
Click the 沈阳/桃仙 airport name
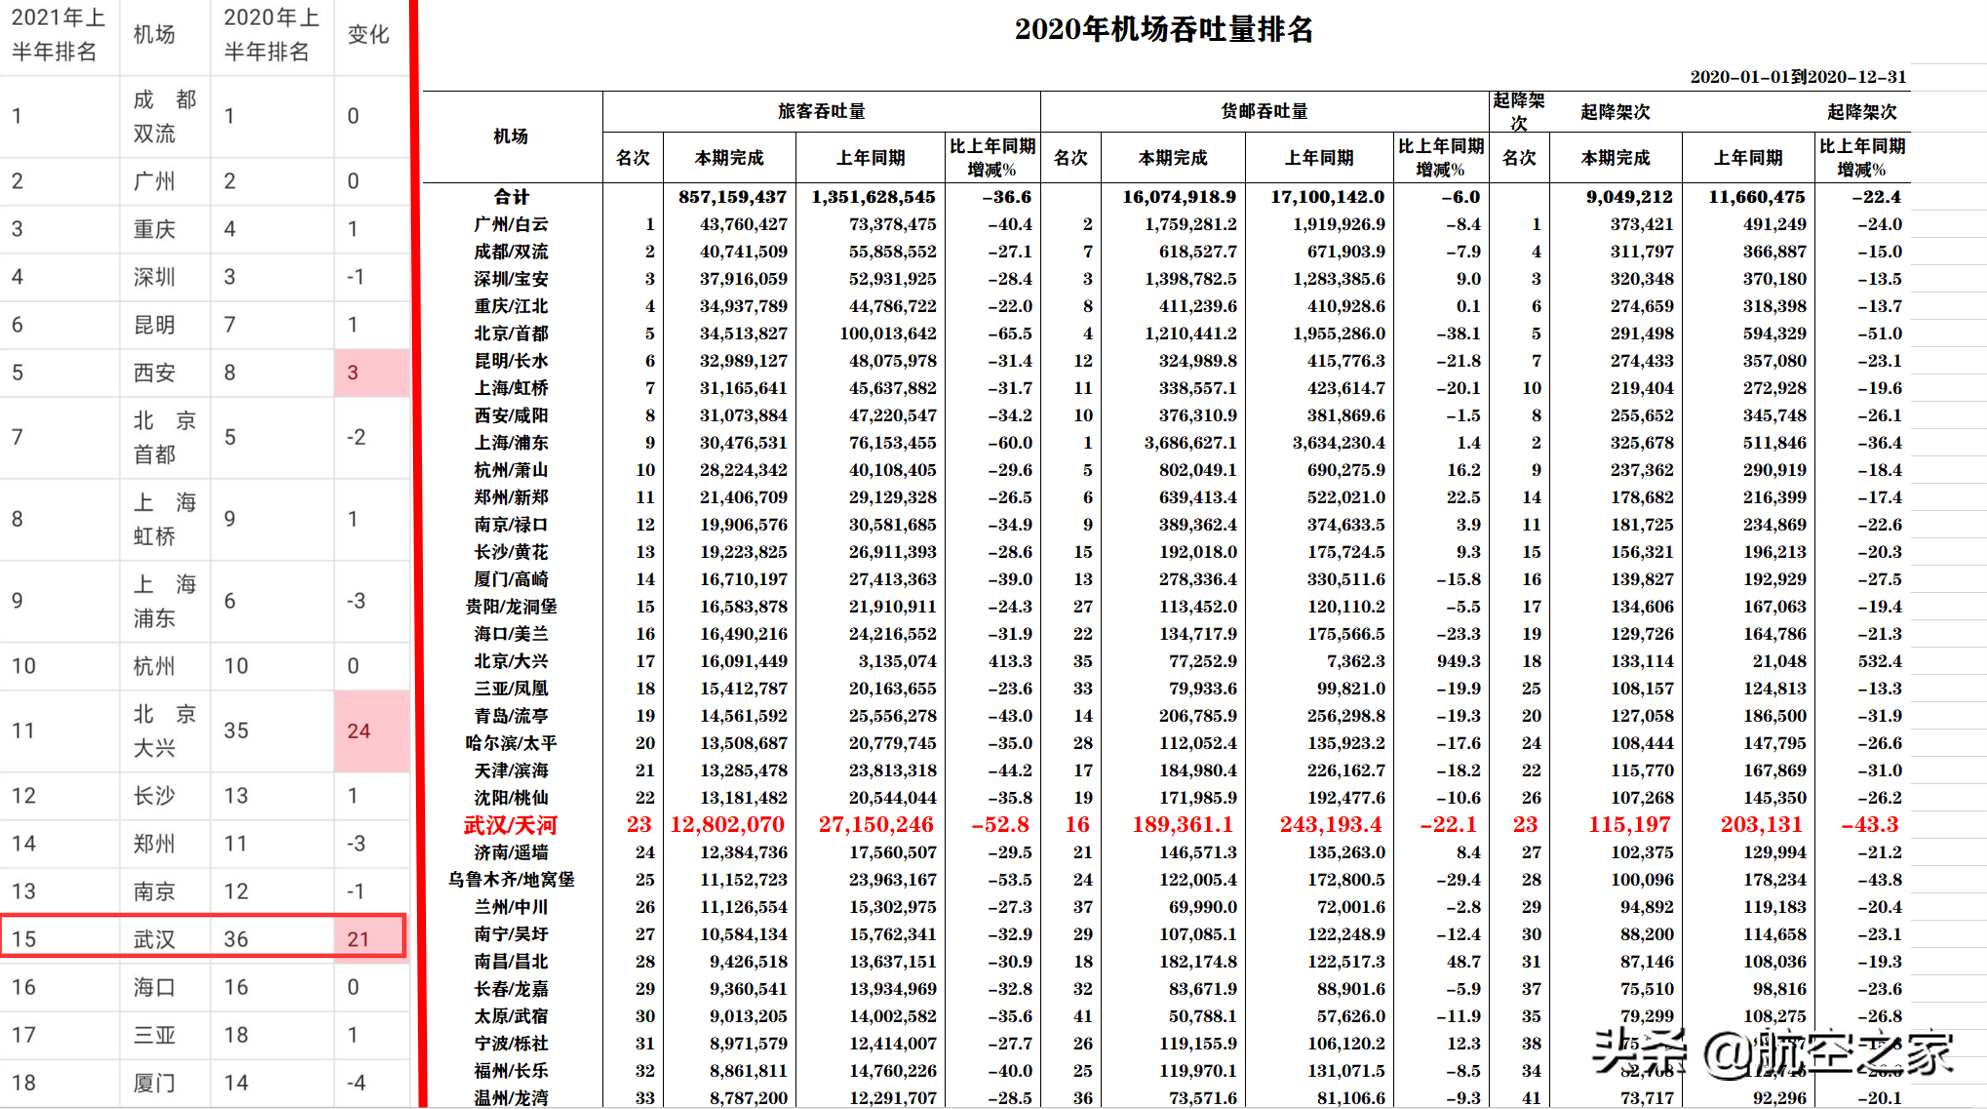pos(511,798)
